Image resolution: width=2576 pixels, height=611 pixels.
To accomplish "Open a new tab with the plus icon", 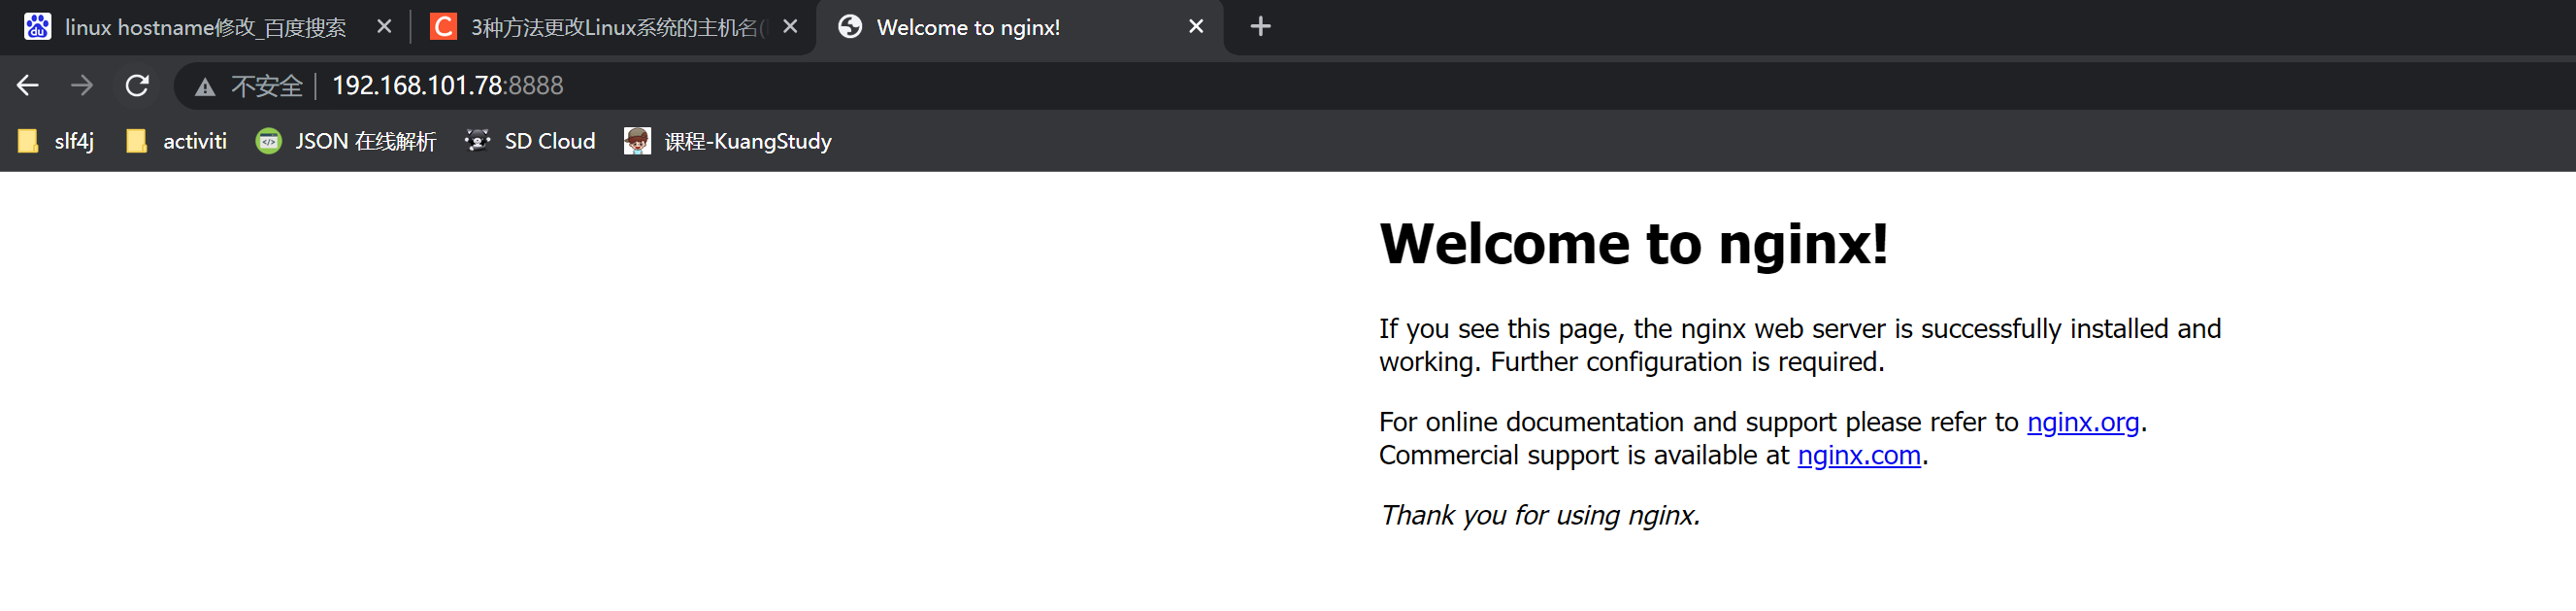I will click(x=1260, y=27).
